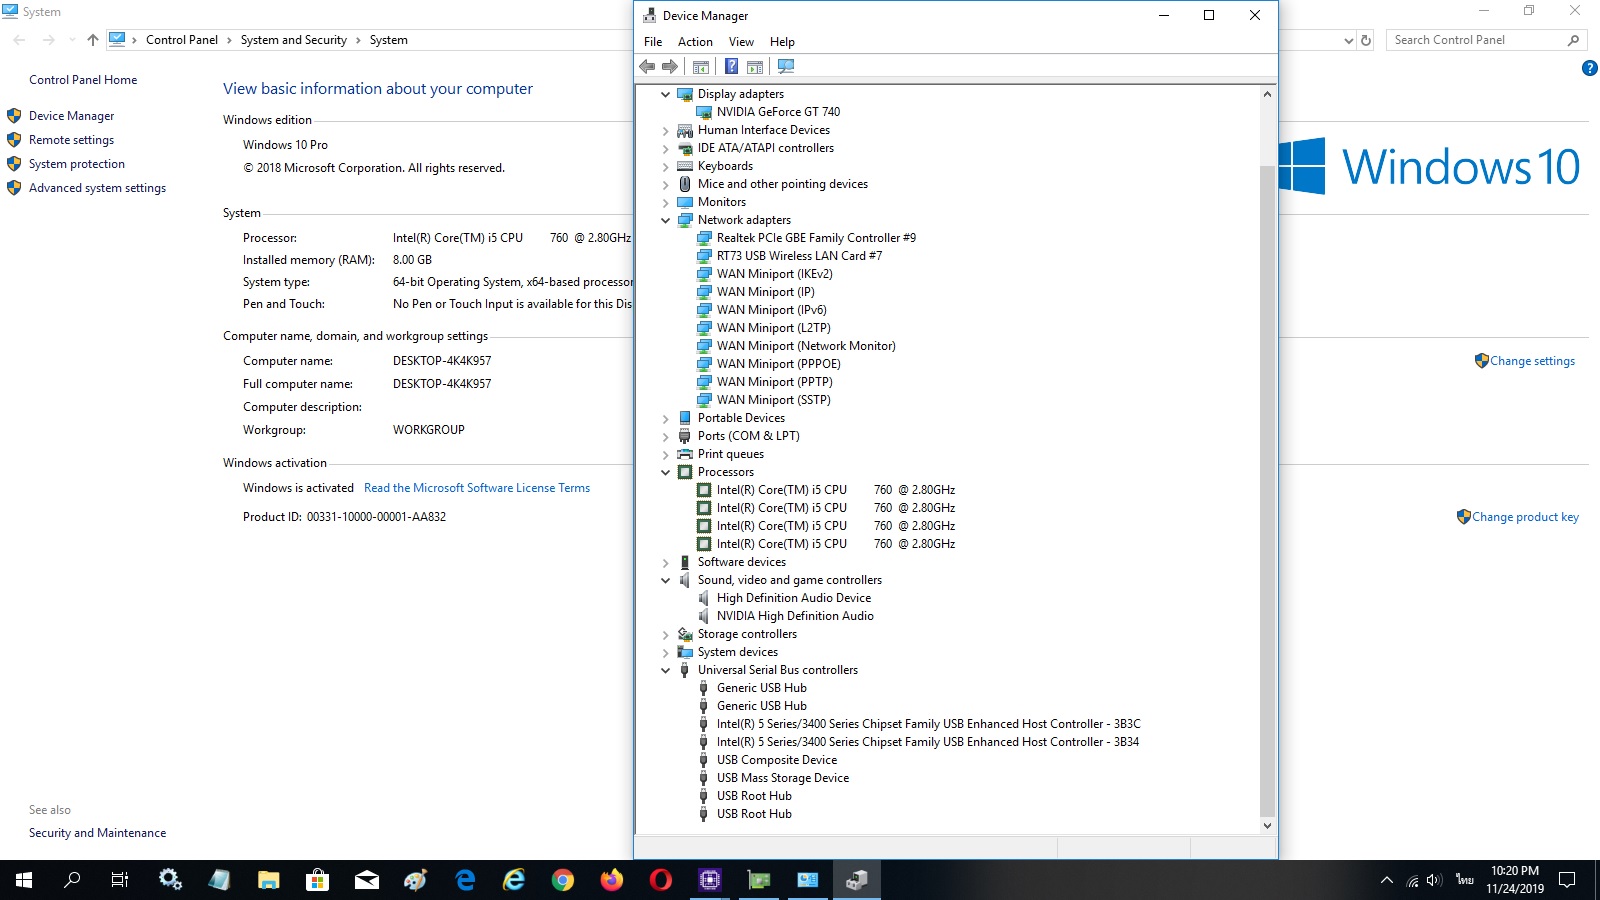Open File Explorer from the taskbar

[268, 880]
